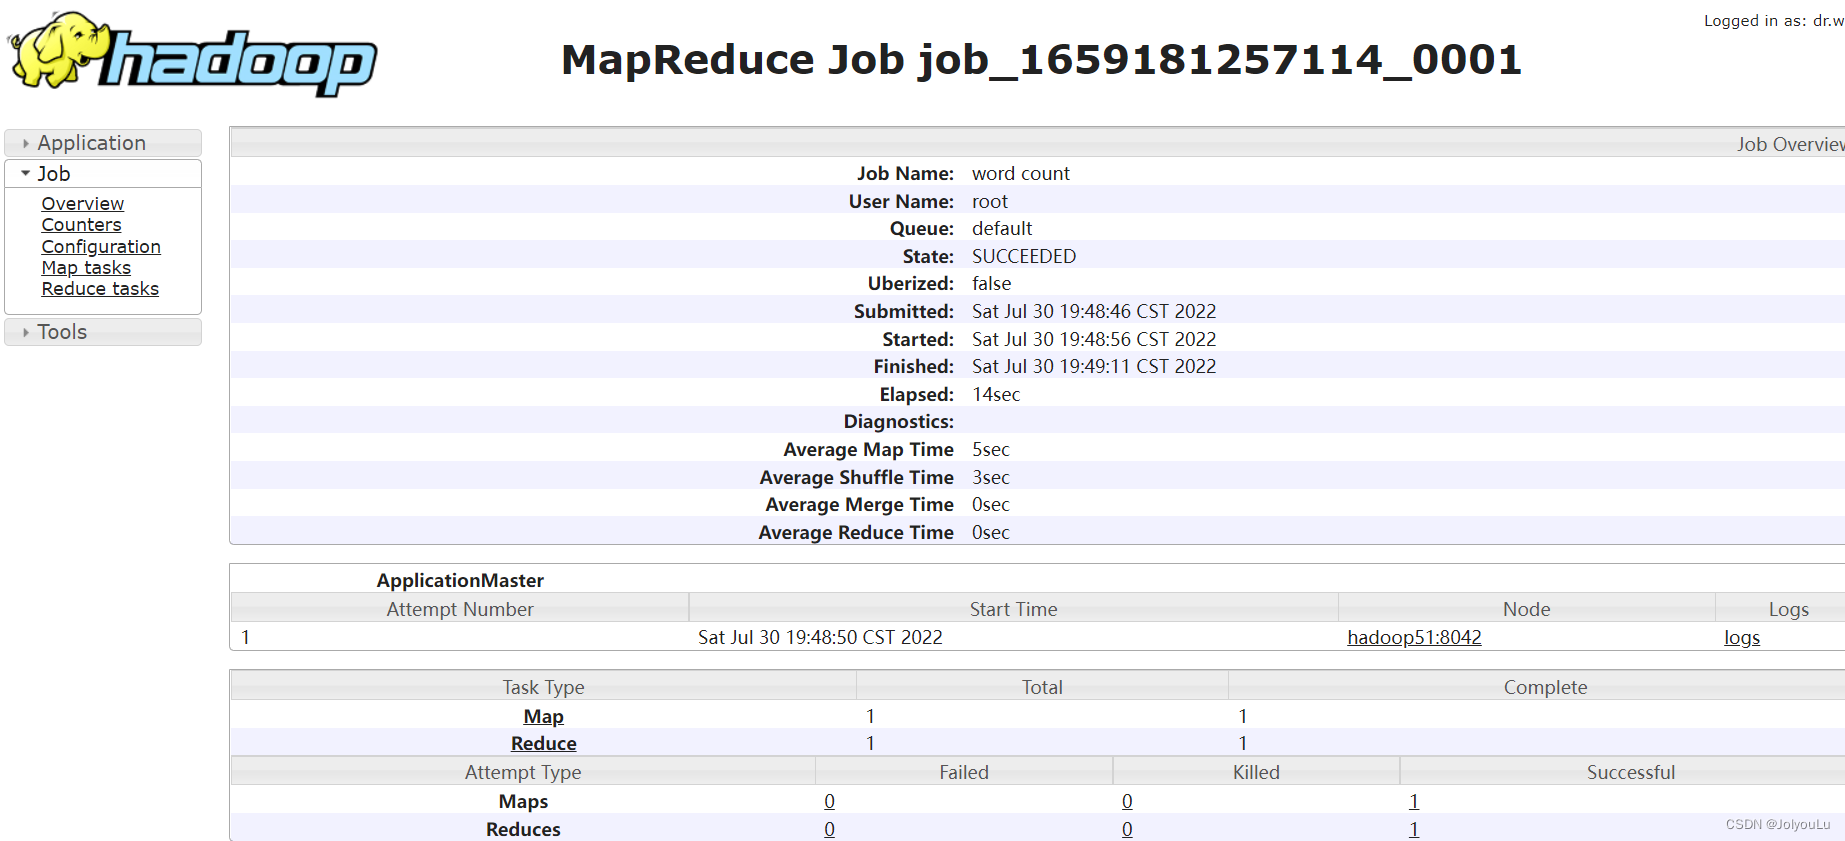Open failed Maps attempts count
The width and height of the screenshot is (1845, 841).
pyautogui.click(x=829, y=802)
